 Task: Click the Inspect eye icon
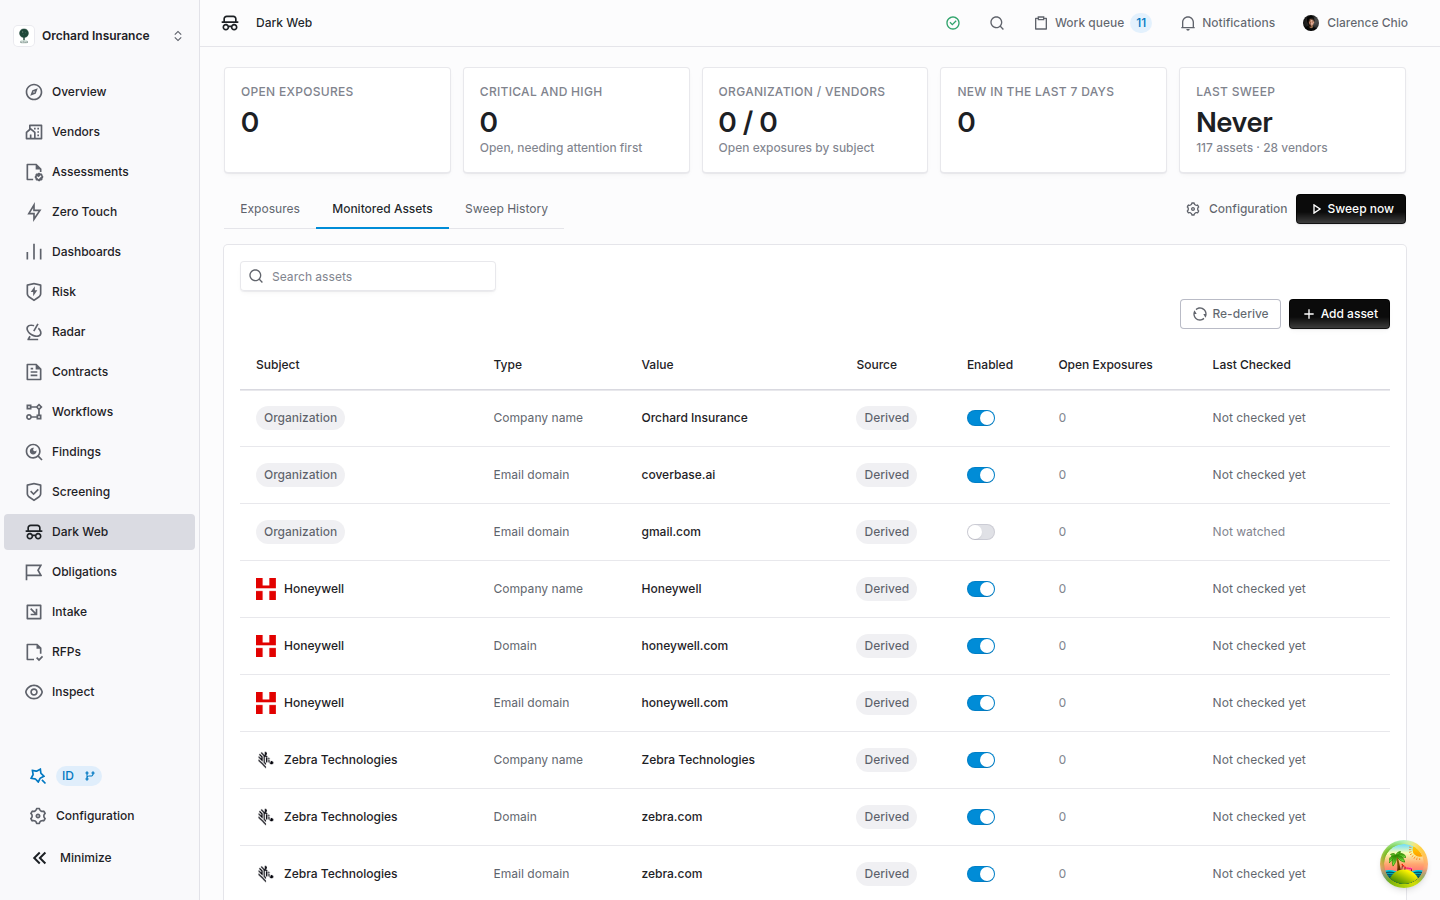(x=34, y=692)
